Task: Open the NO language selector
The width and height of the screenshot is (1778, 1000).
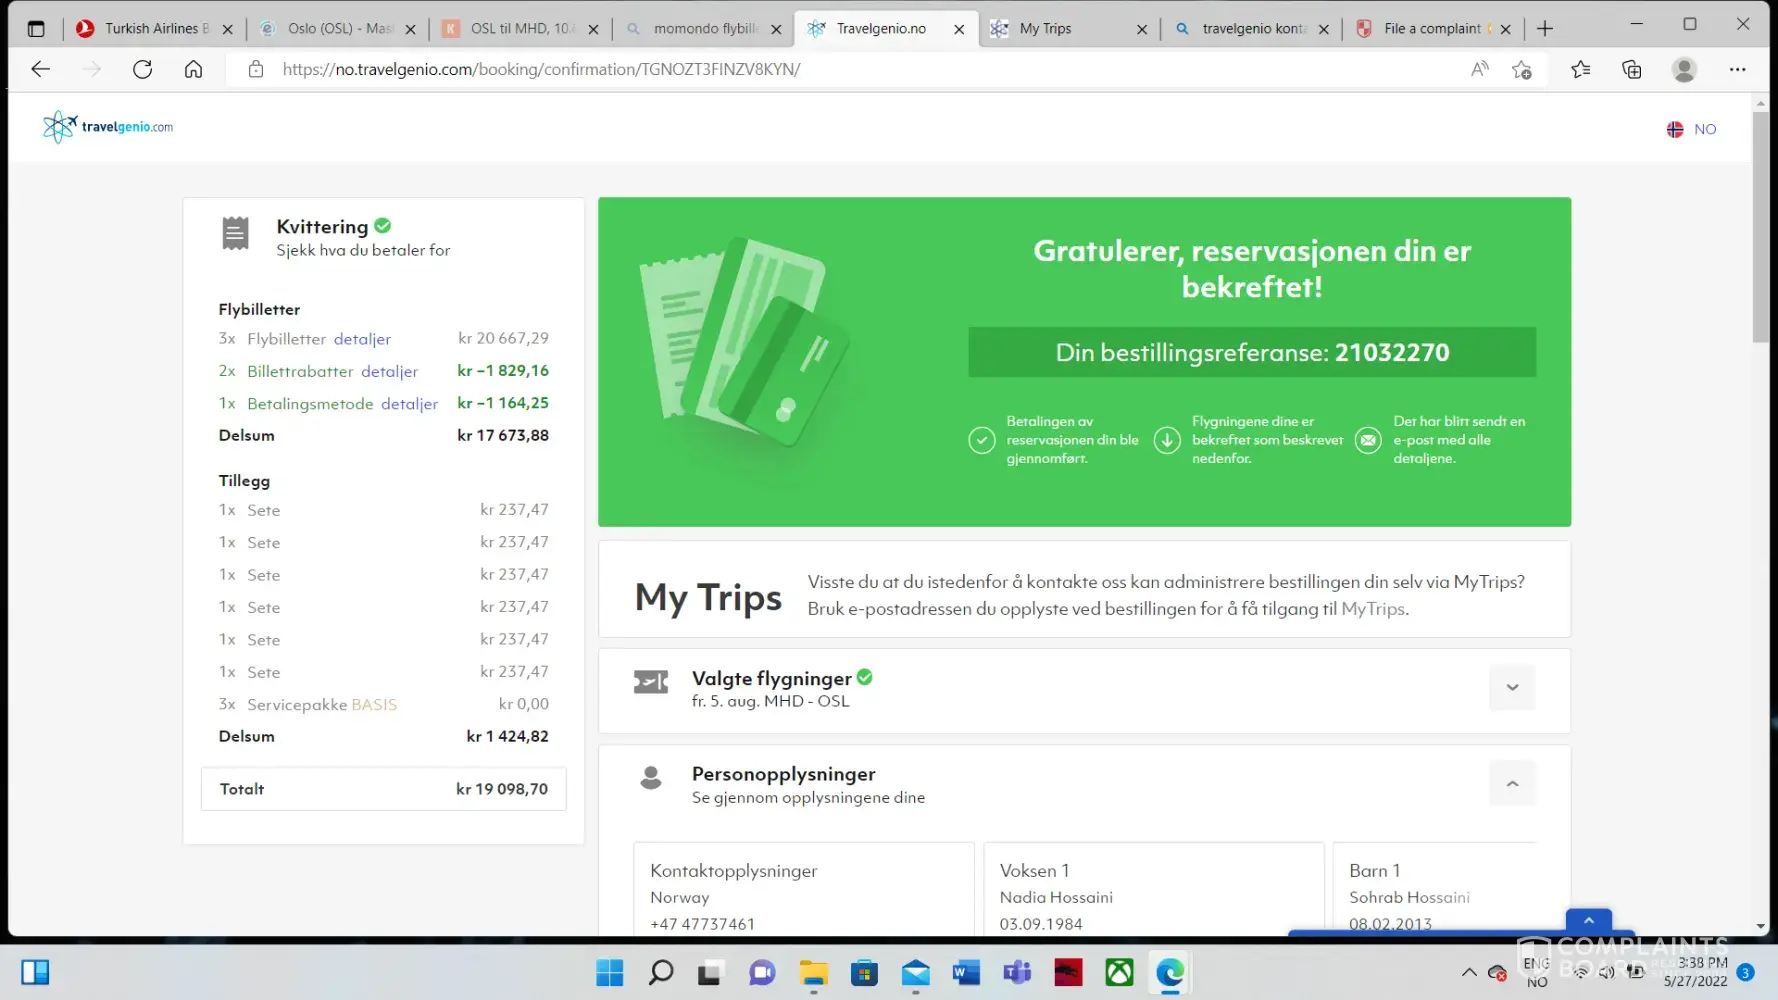Action: pyautogui.click(x=1692, y=129)
